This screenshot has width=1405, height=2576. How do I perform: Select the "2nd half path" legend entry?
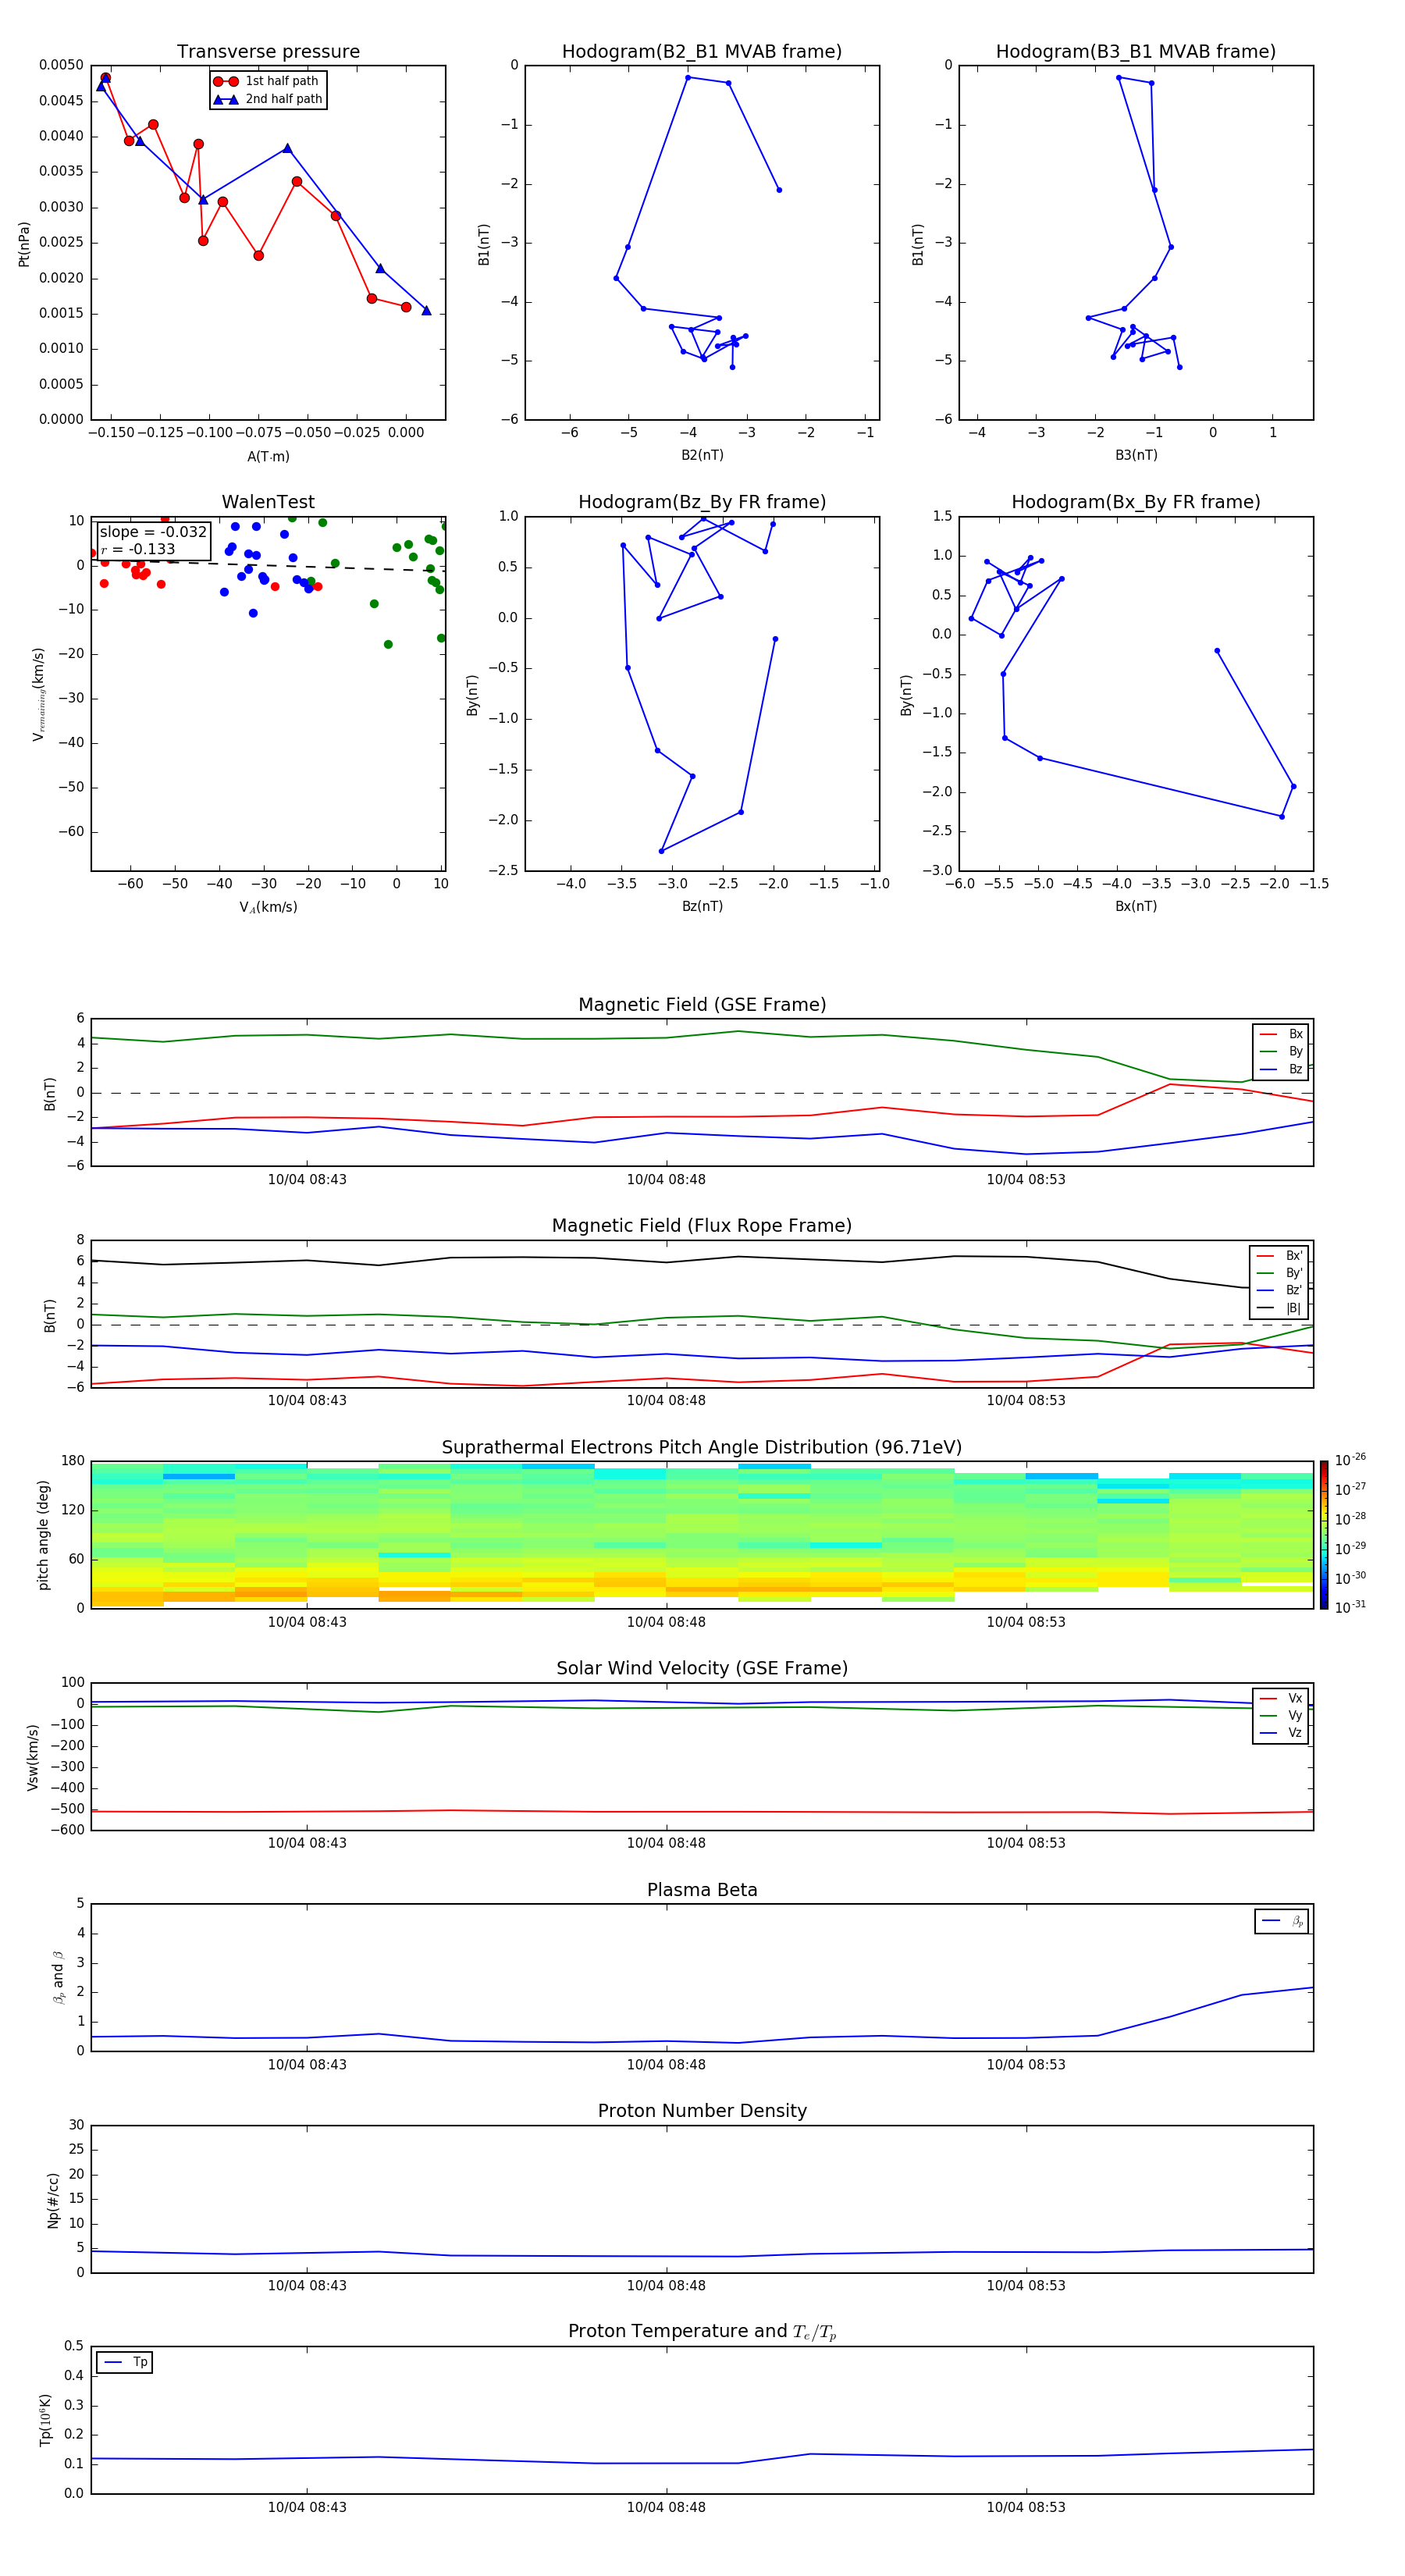coord(268,99)
